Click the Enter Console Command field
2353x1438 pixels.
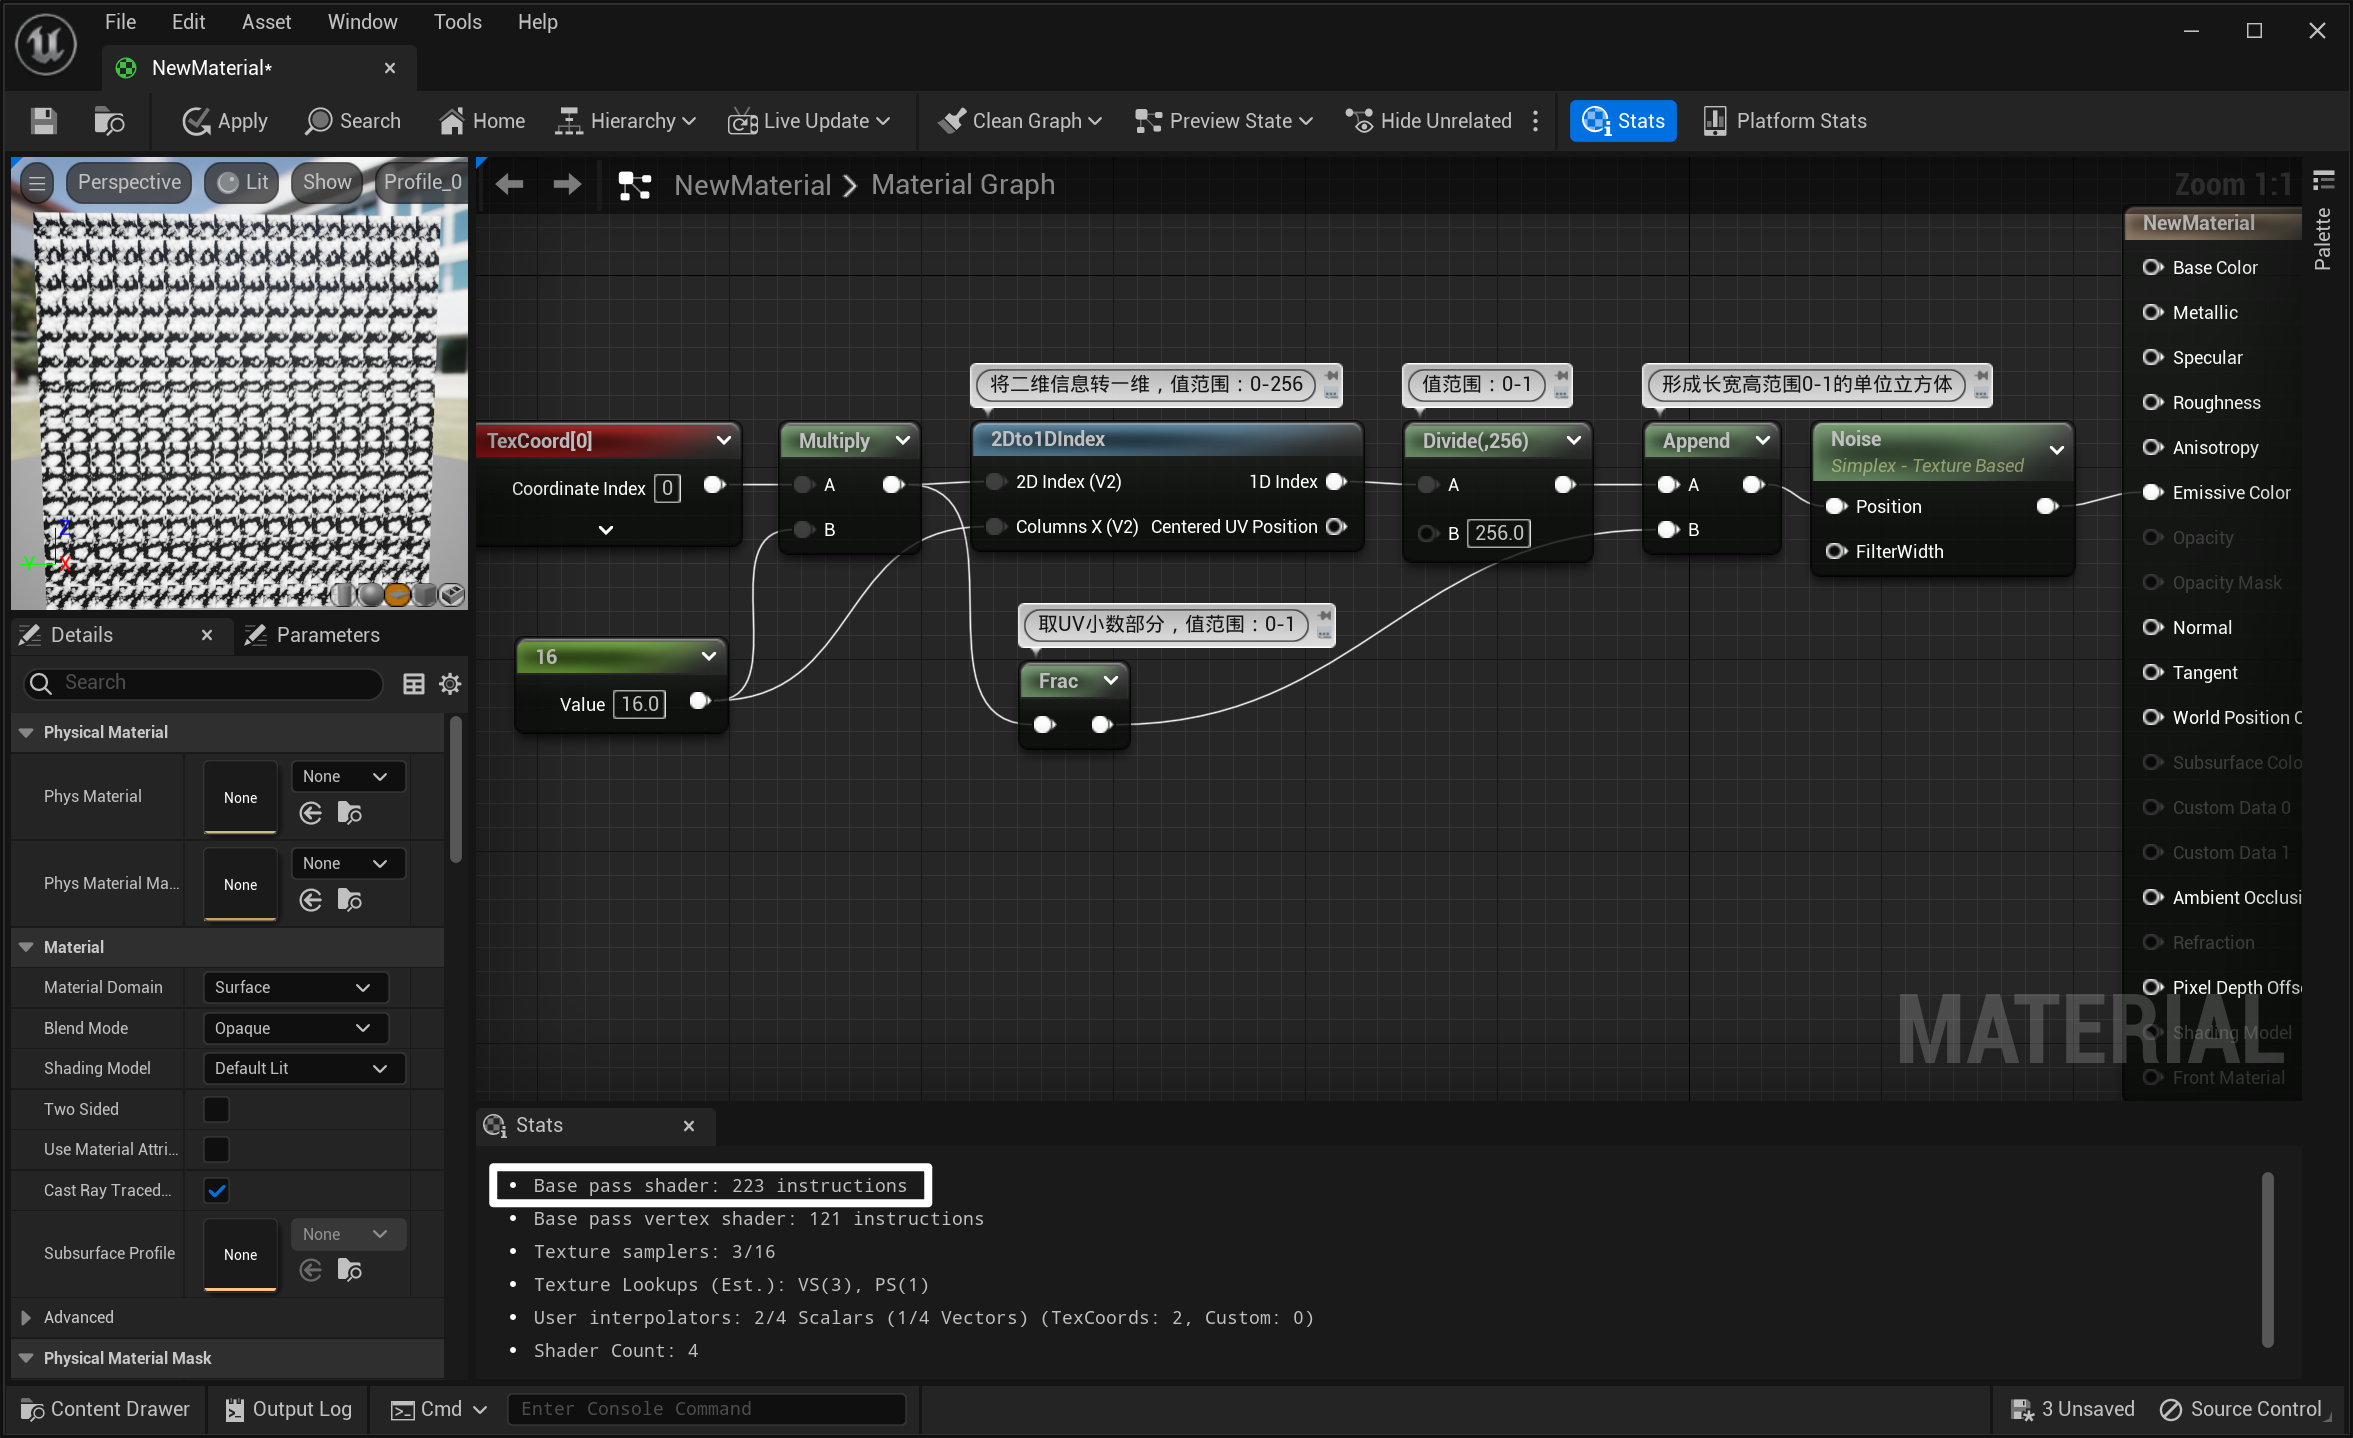[x=706, y=1409]
